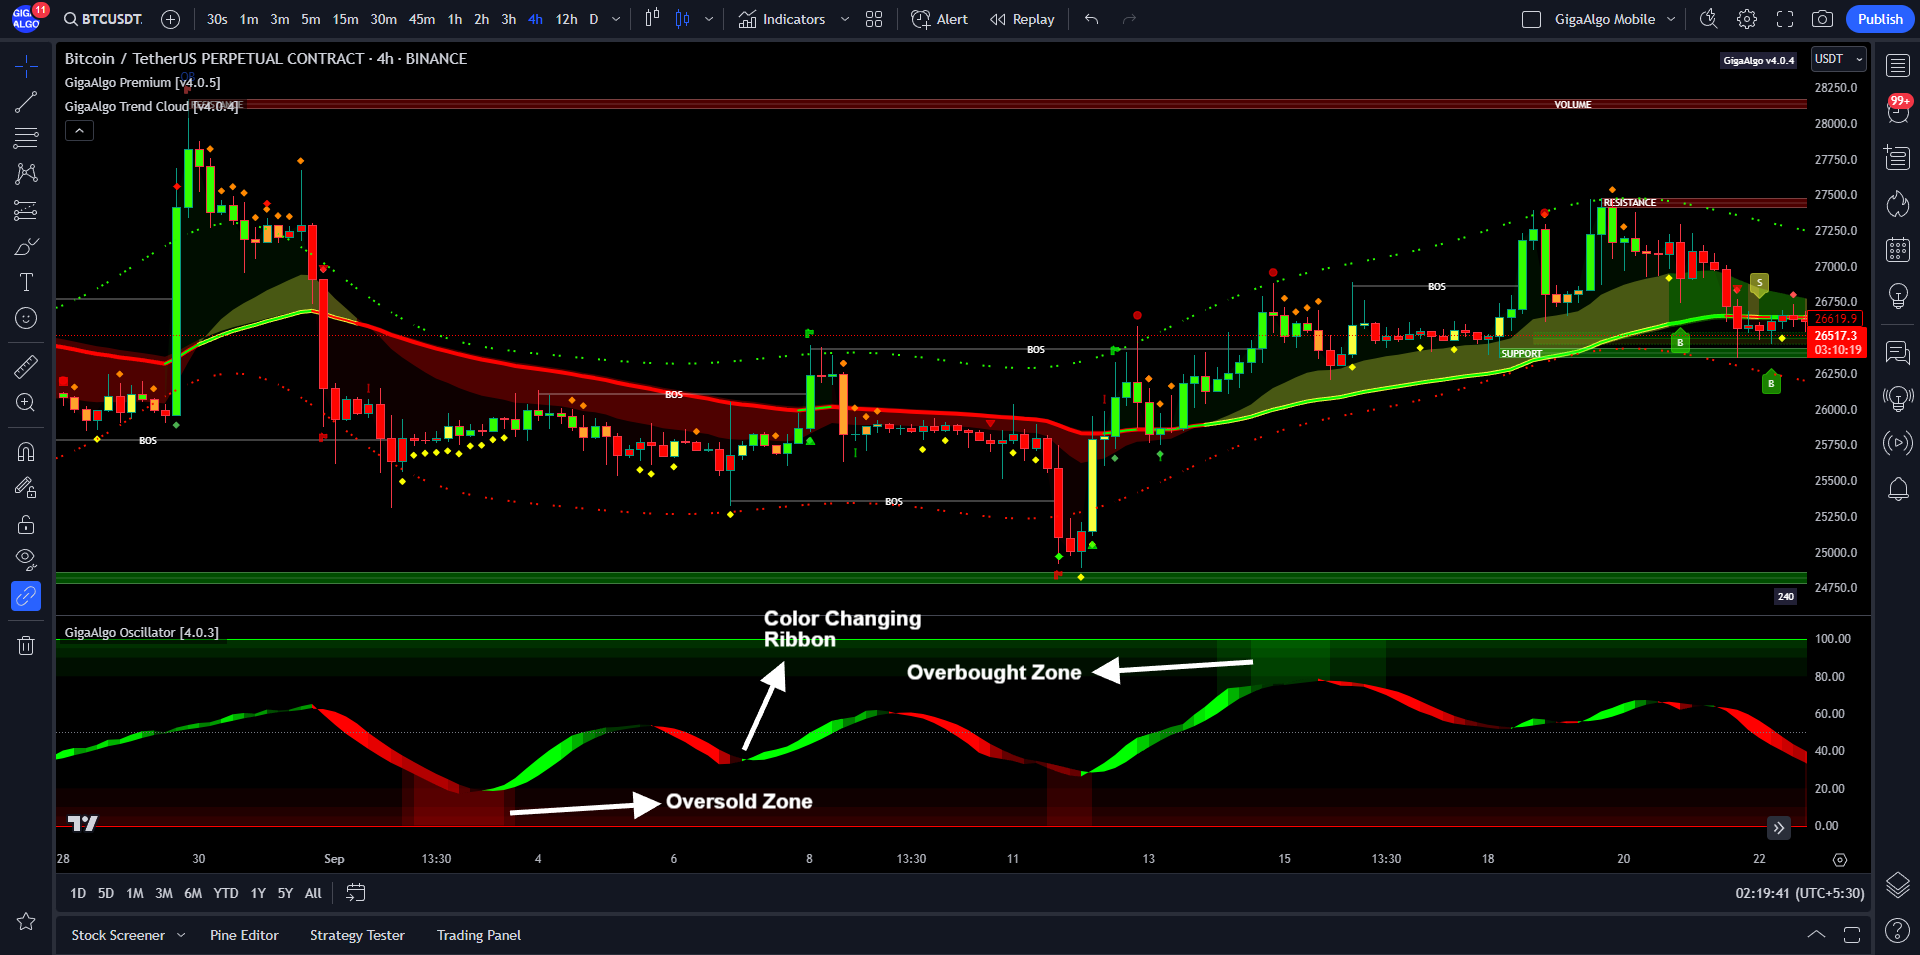Image resolution: width=1920 pixels, height=955 pixels.
Task: Expand the timeframe interval dropdown
Action: point(616,19)
